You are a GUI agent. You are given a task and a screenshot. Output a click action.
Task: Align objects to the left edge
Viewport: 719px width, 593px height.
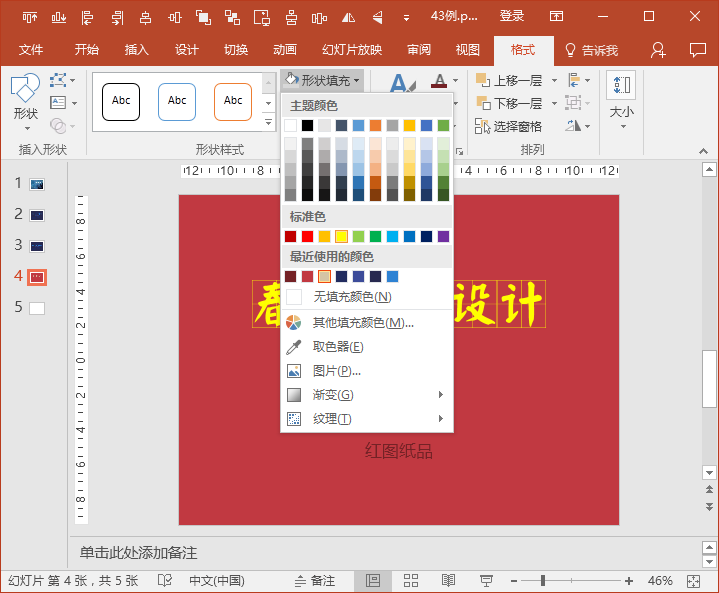[87, 17]
